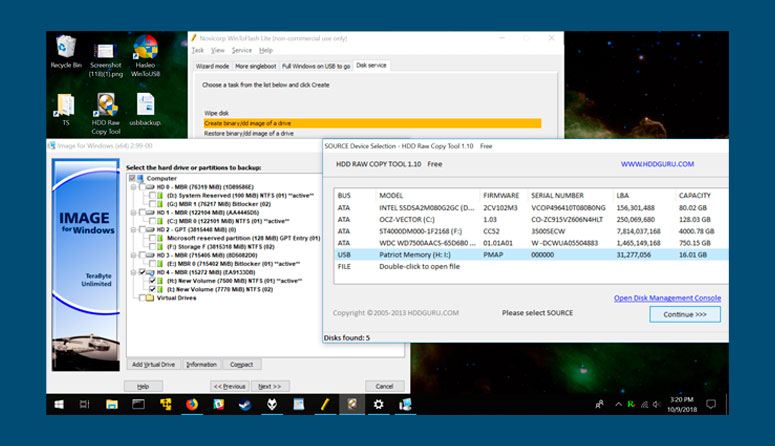Switch to WinToFlash pencil icon on taskbar
This screenshot has height=446, width=775.
(325, 404)
